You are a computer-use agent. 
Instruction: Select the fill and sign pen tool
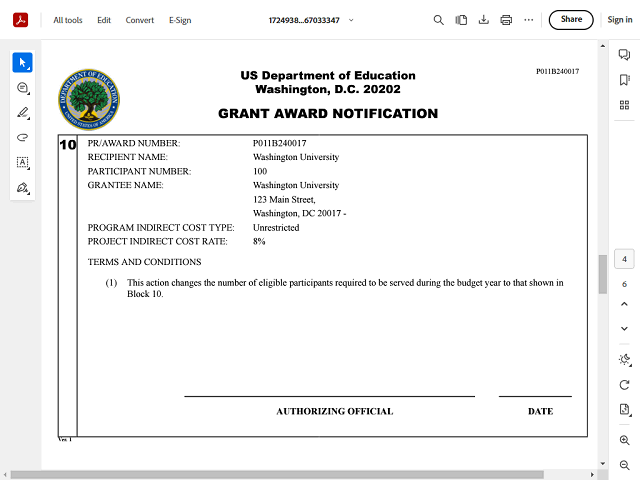point(22,188)
